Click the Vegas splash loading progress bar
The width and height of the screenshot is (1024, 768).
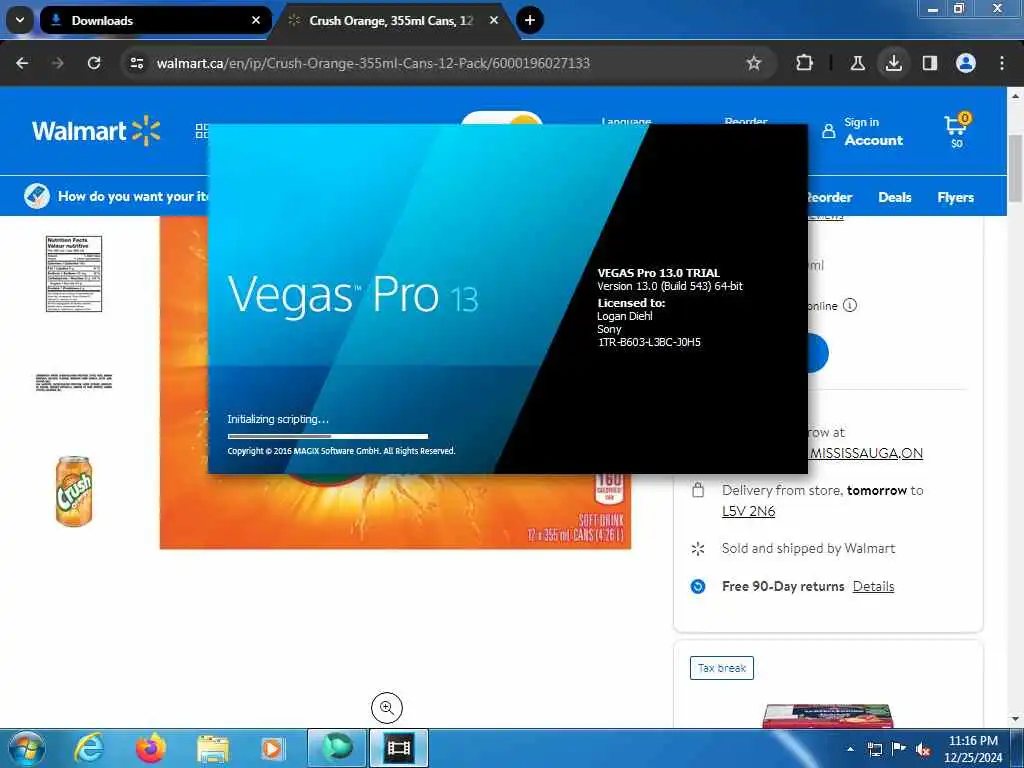tap(328, 436)
